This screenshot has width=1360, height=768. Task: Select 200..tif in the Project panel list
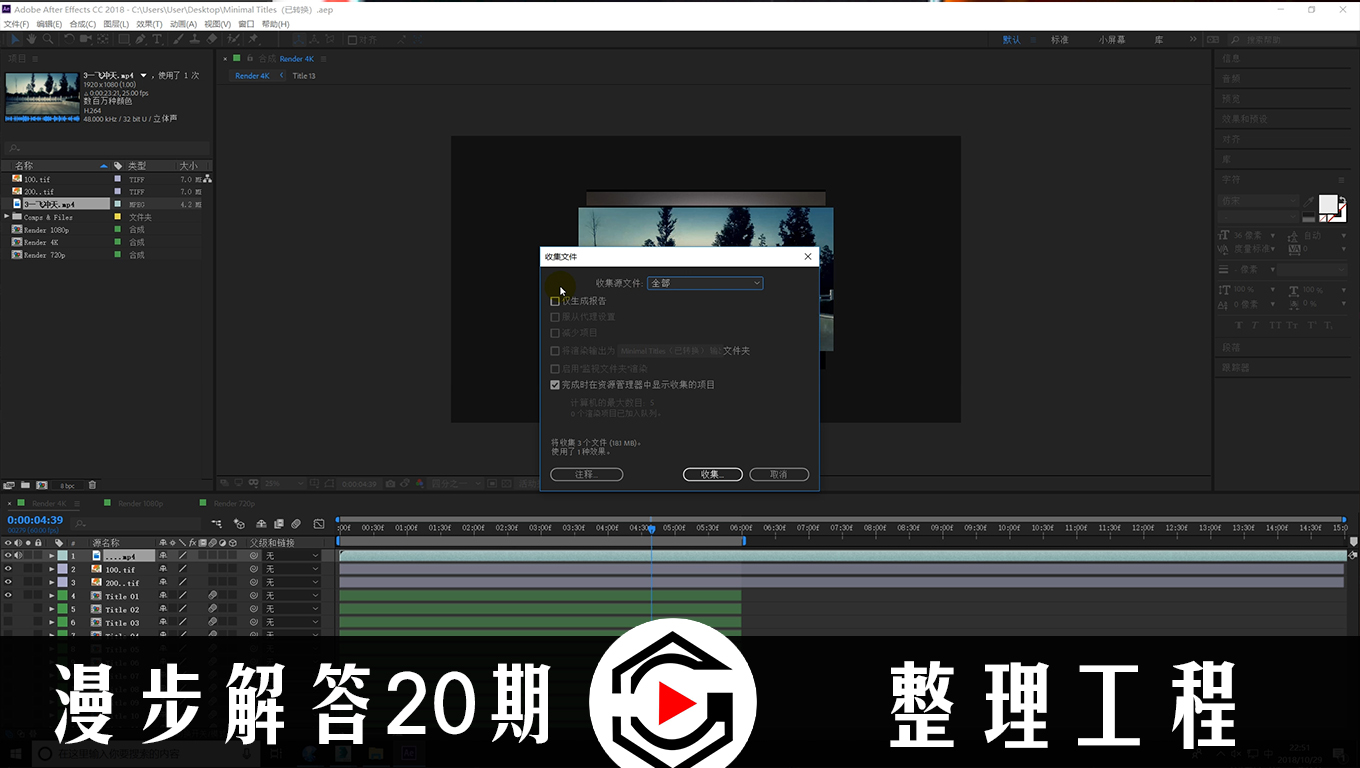click(x=40, y=192)
